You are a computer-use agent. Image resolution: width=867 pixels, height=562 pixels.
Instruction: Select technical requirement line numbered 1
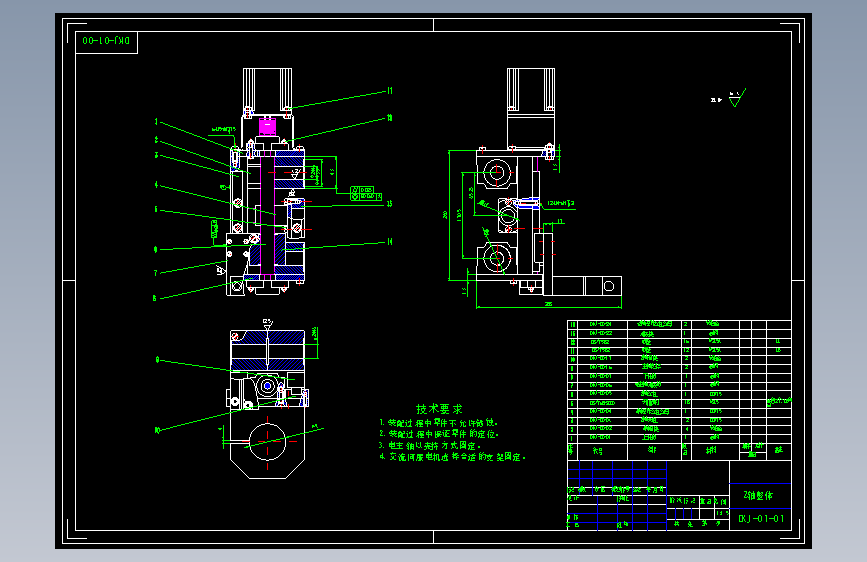point(439,423)
